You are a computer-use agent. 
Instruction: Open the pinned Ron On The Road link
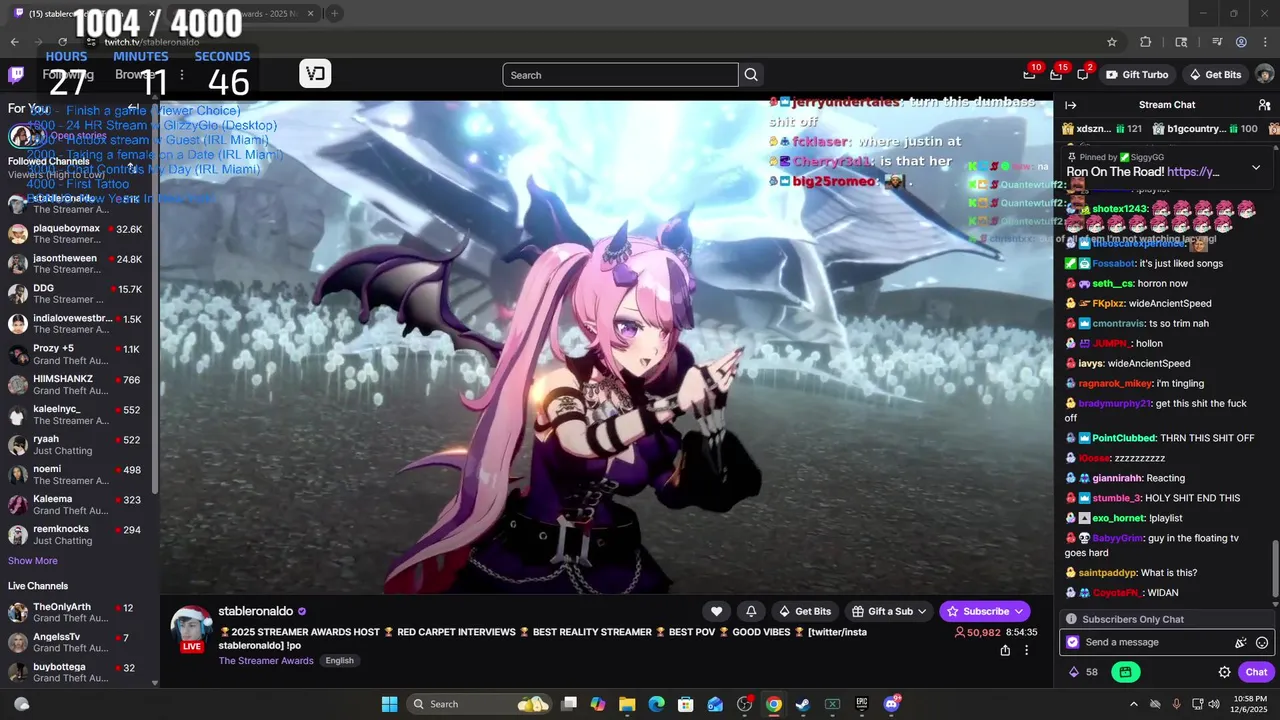pos(1193,172)
